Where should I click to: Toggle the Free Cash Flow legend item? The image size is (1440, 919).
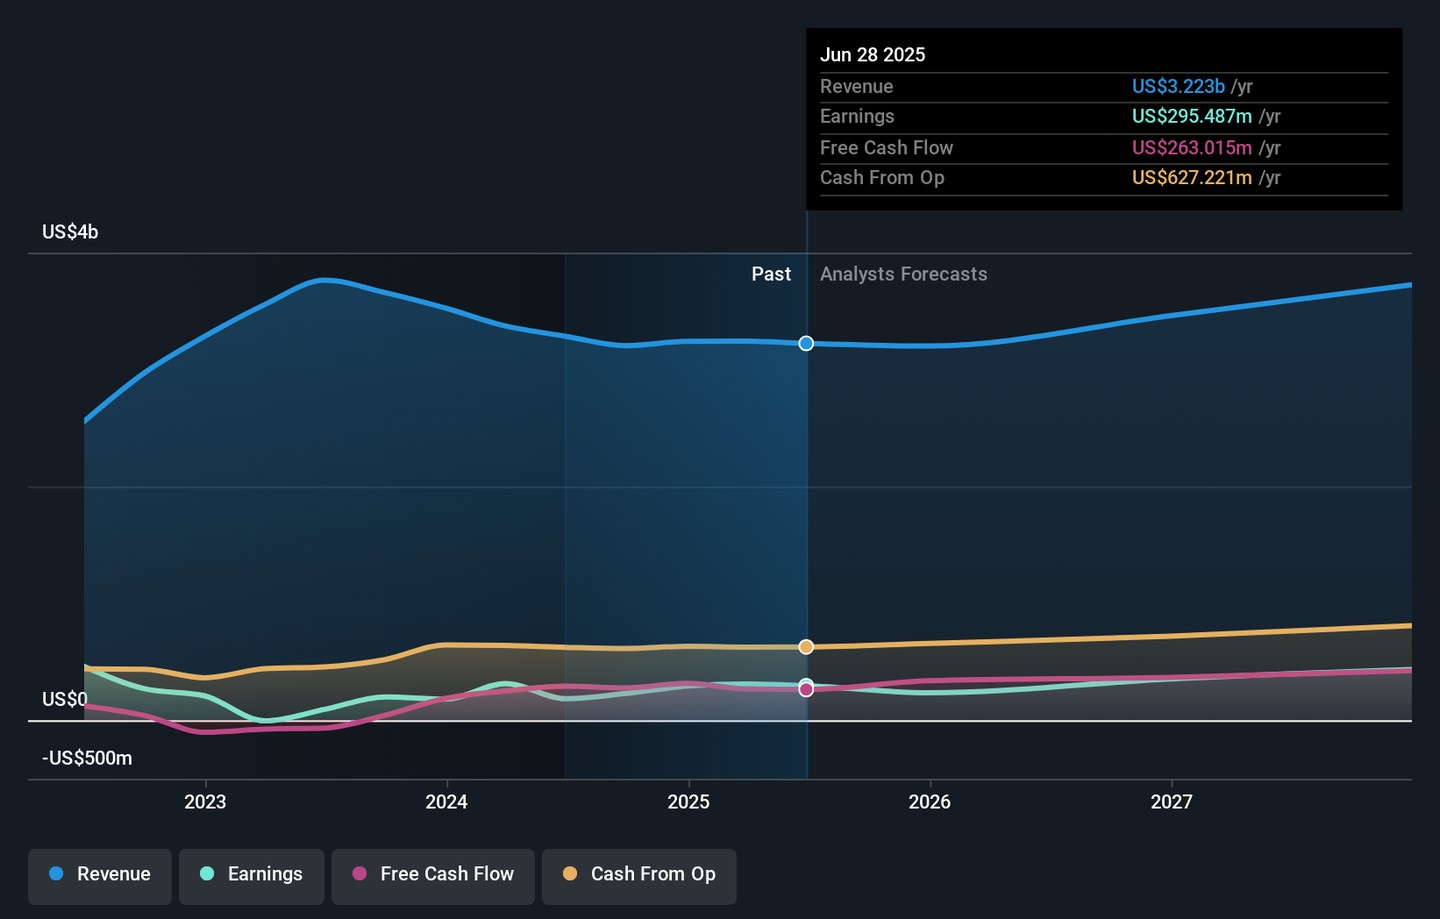pyautogui.click(x=433, y=874)
